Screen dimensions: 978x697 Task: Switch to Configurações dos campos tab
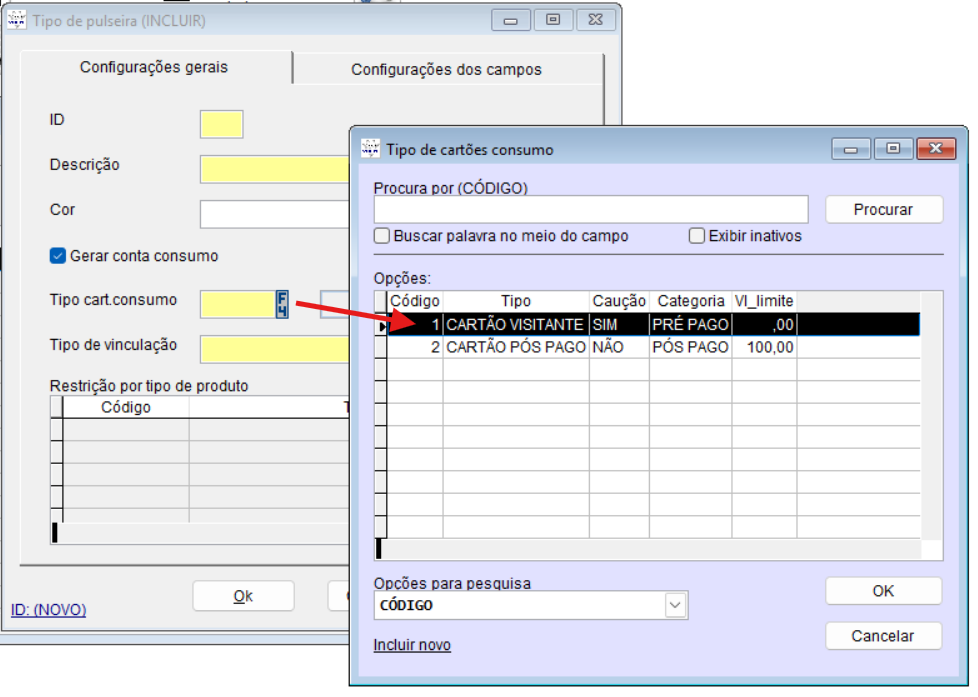click(x=446, y=69)
